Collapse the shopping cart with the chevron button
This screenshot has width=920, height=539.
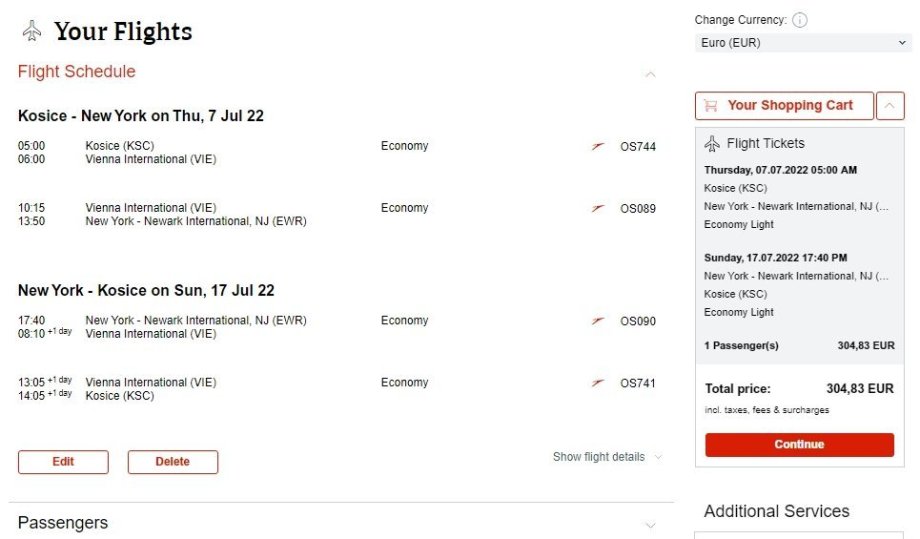pos(890,106)
